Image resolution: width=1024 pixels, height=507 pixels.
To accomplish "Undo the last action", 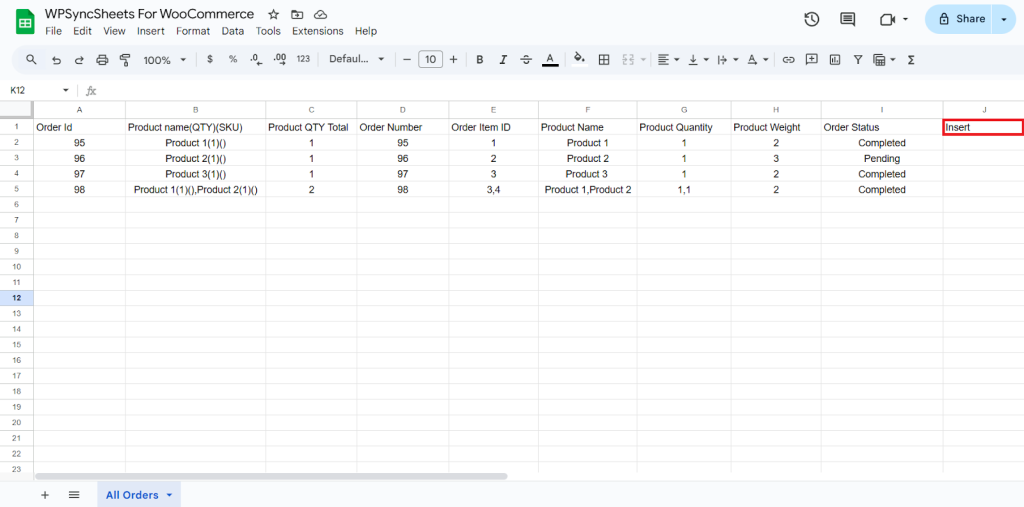I will coord(56,59).
